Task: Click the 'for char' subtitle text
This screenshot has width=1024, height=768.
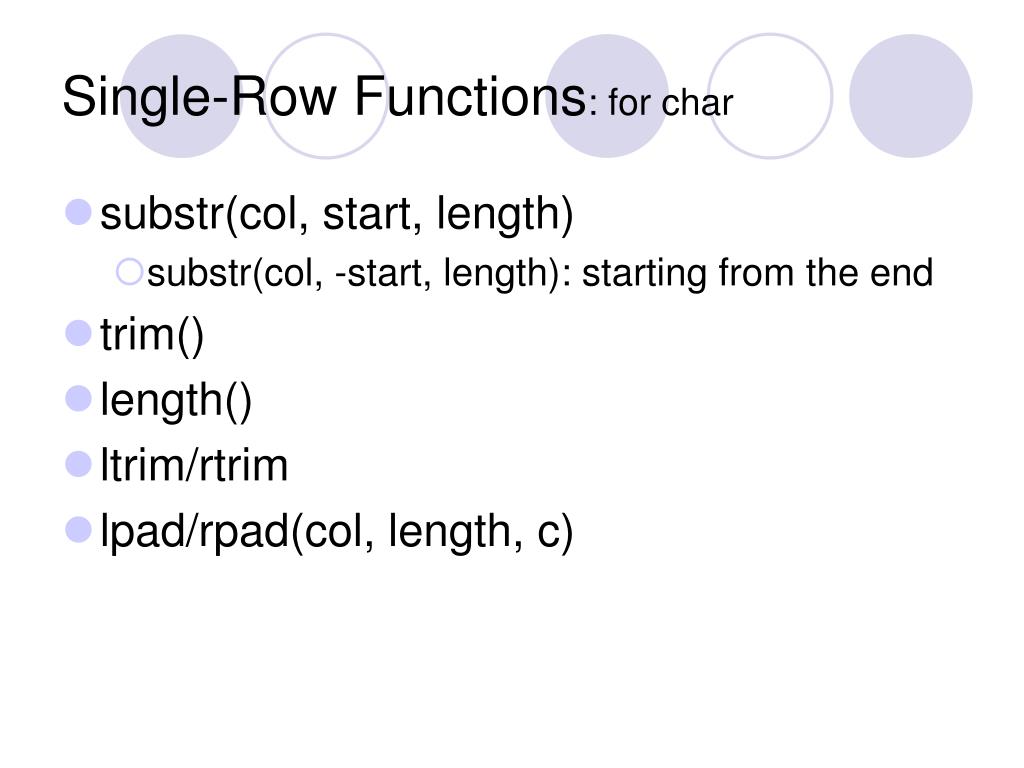Action: tap(671, 104)
